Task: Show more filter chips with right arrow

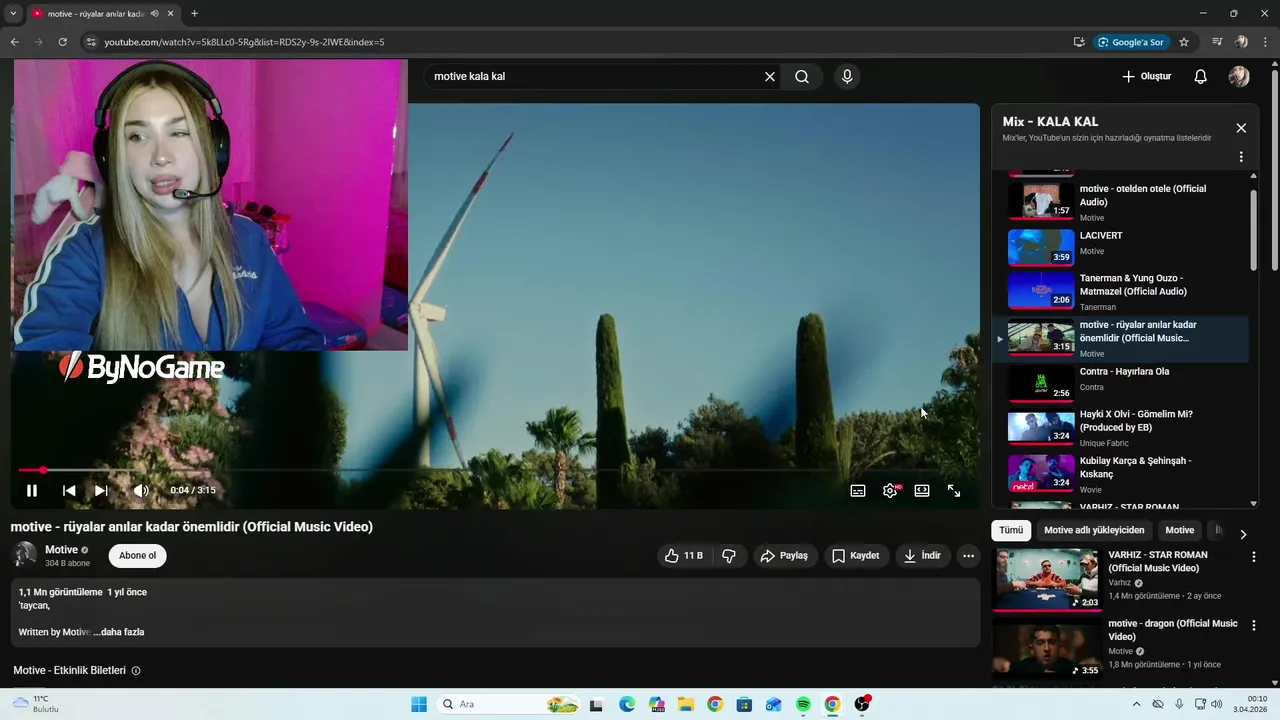Action: tap(1243, 534)
